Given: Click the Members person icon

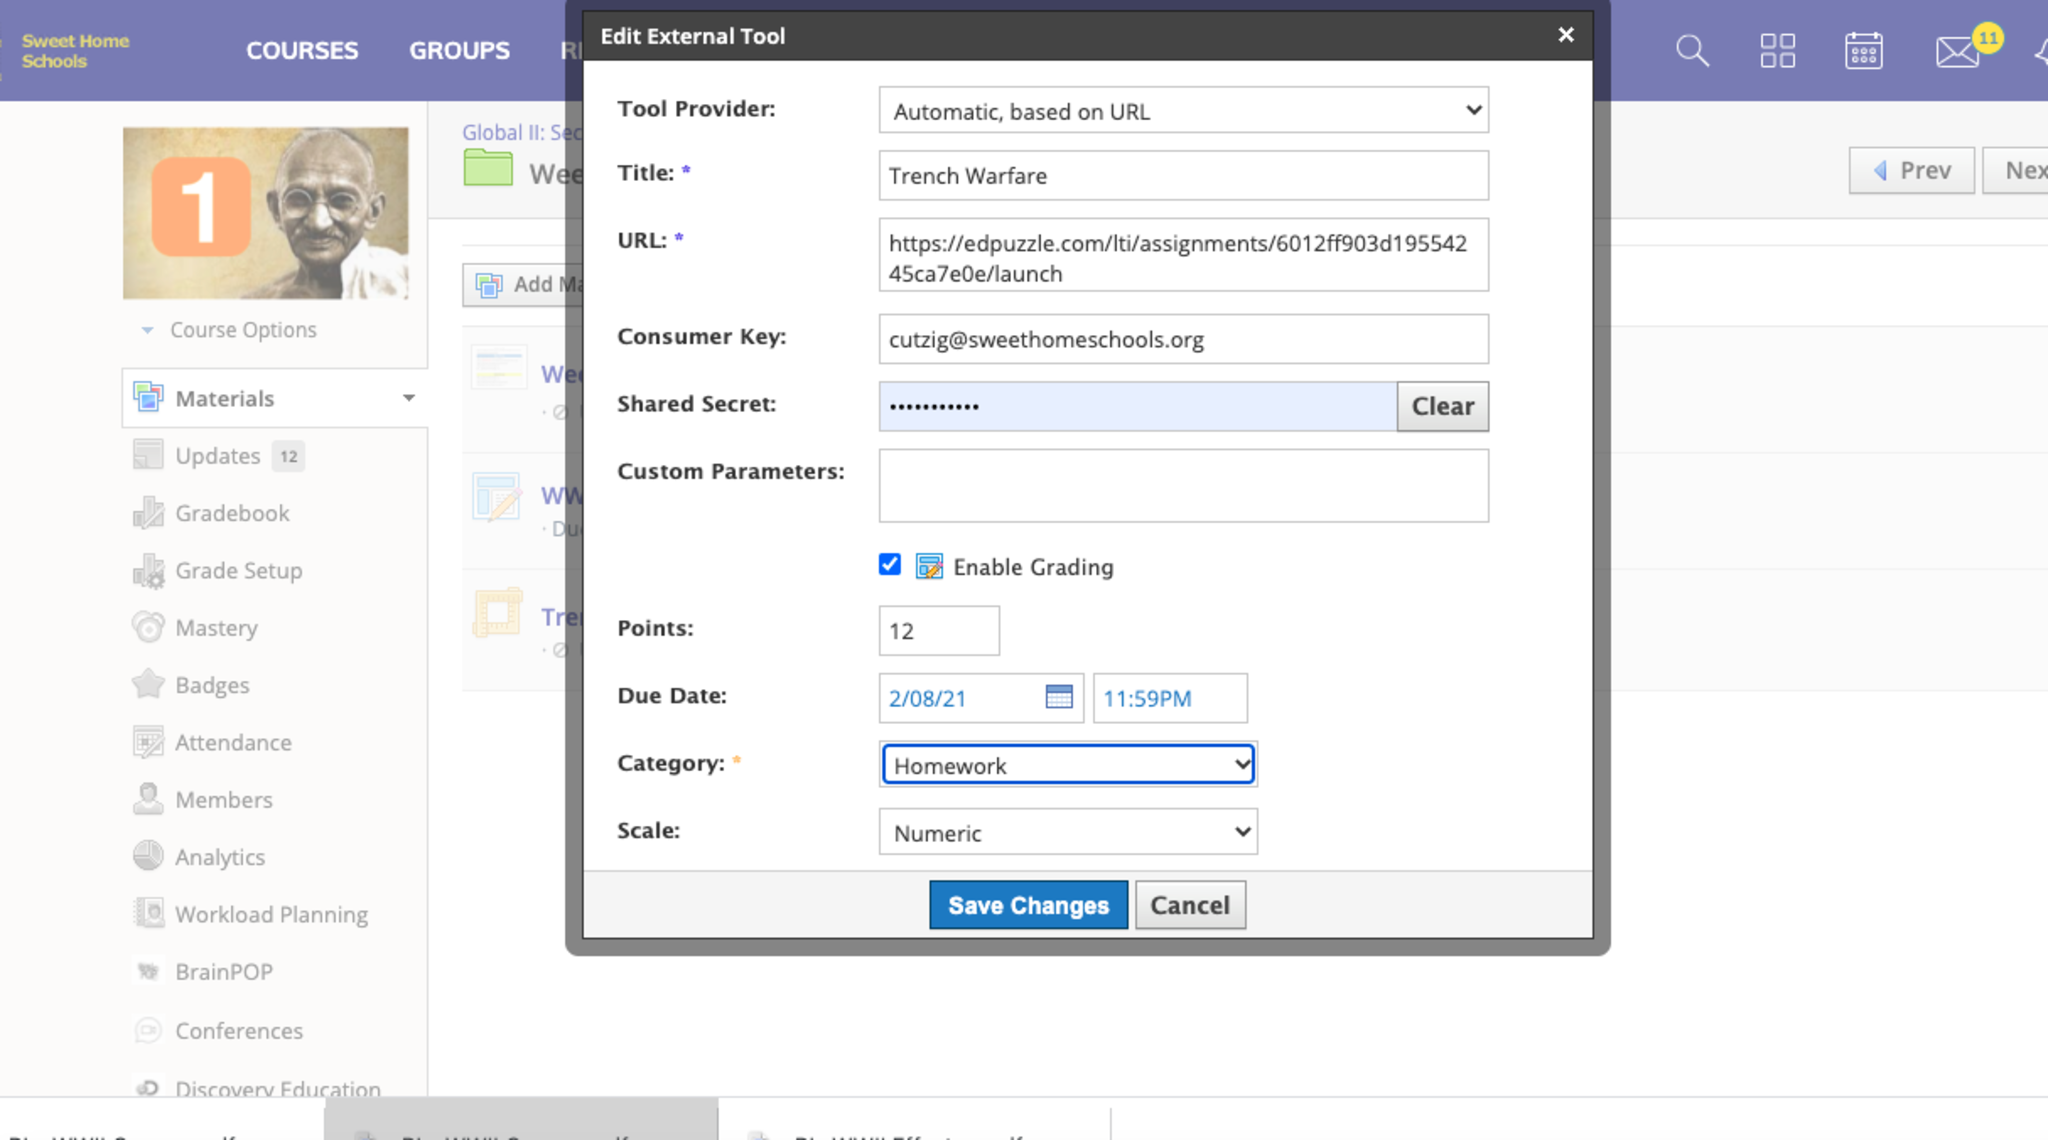Looking at the screenshot, I should point(148,799).
